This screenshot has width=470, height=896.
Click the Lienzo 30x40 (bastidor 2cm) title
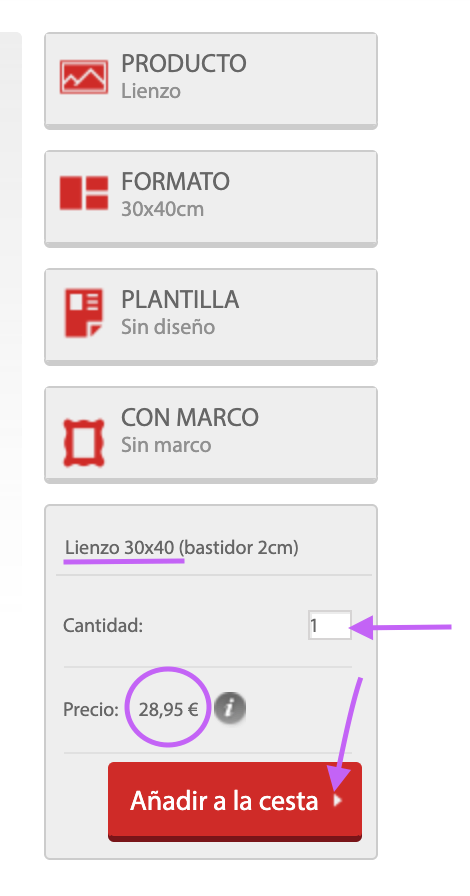click(182, 548)
